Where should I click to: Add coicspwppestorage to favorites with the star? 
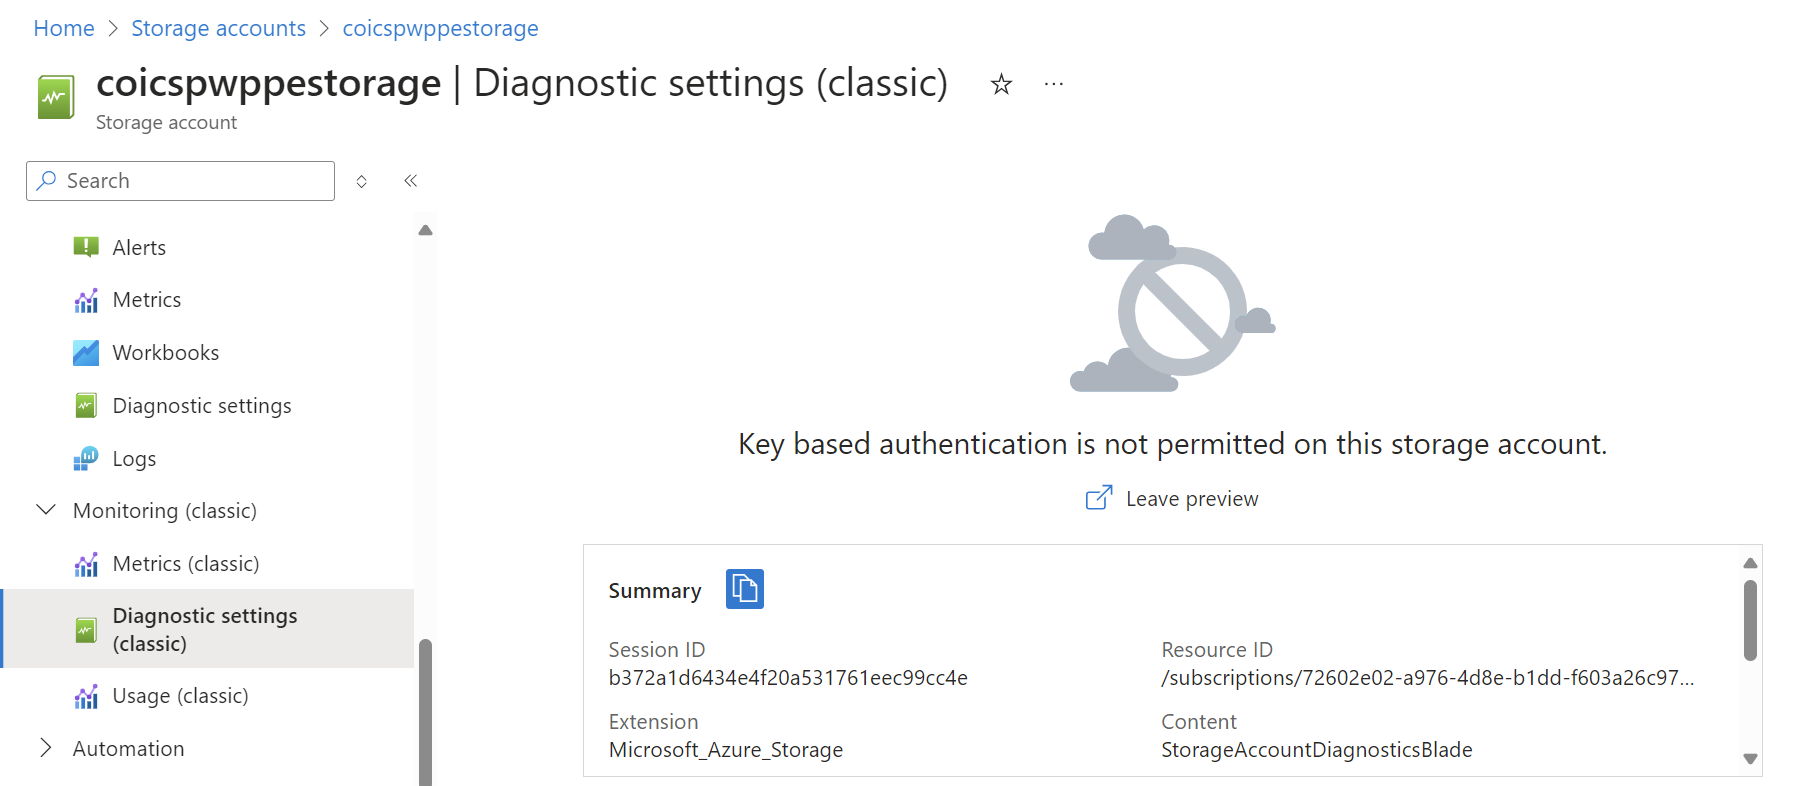[x=1000, y=84]
